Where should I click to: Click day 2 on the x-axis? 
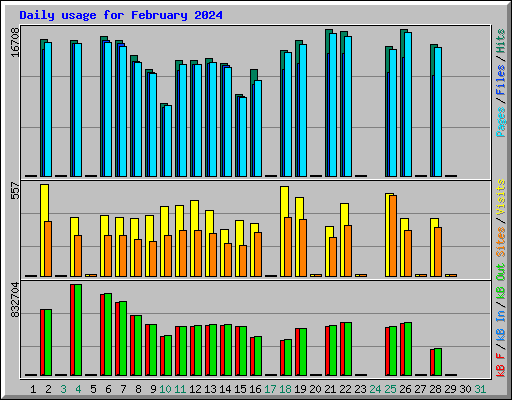click(48, 389)
